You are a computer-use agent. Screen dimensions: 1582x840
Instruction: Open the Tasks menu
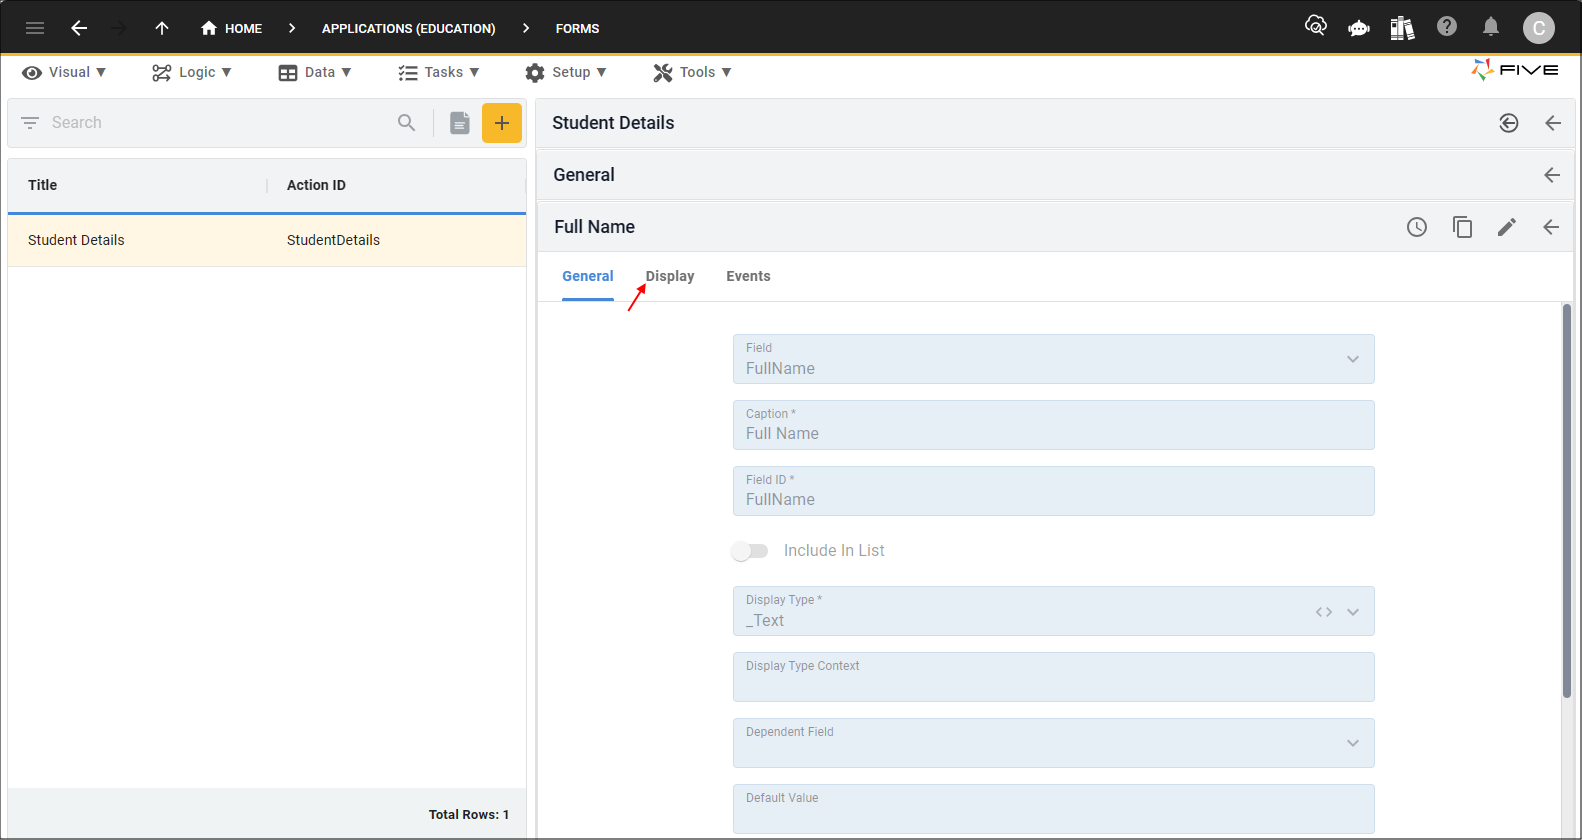[439, 72]
